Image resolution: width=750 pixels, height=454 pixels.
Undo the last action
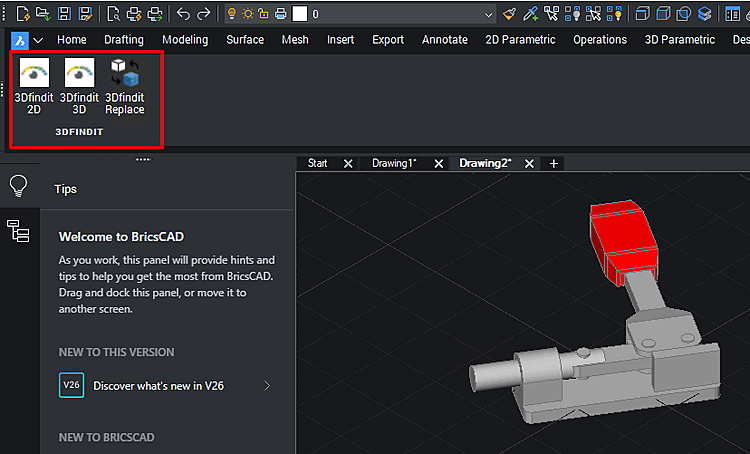click(x=183, y=14)
